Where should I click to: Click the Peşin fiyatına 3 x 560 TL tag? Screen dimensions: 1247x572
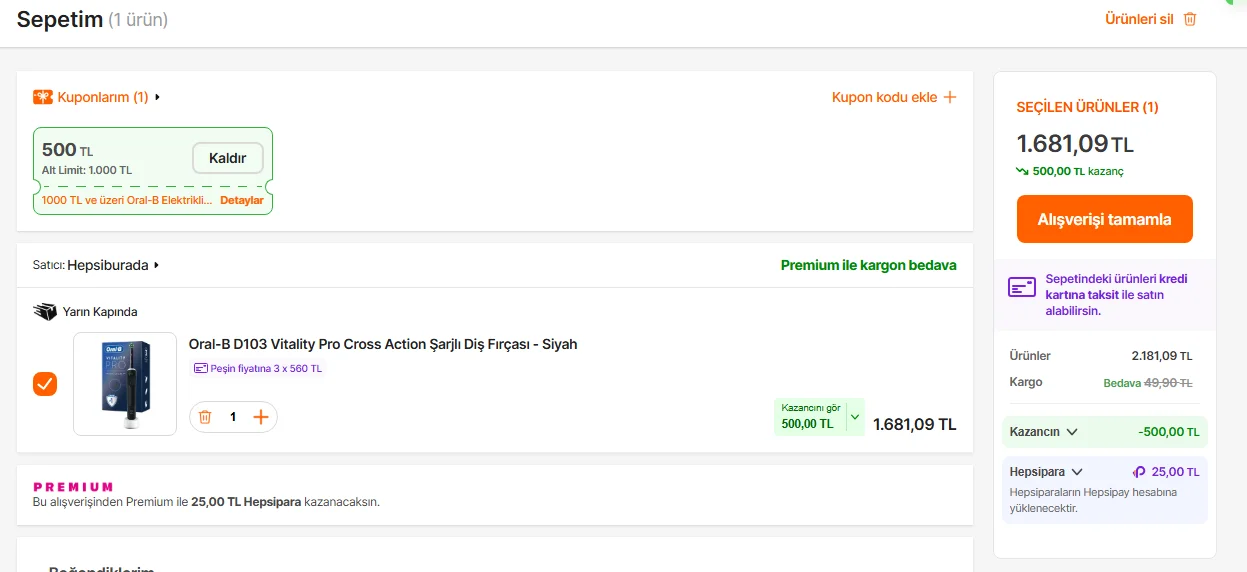258,368
